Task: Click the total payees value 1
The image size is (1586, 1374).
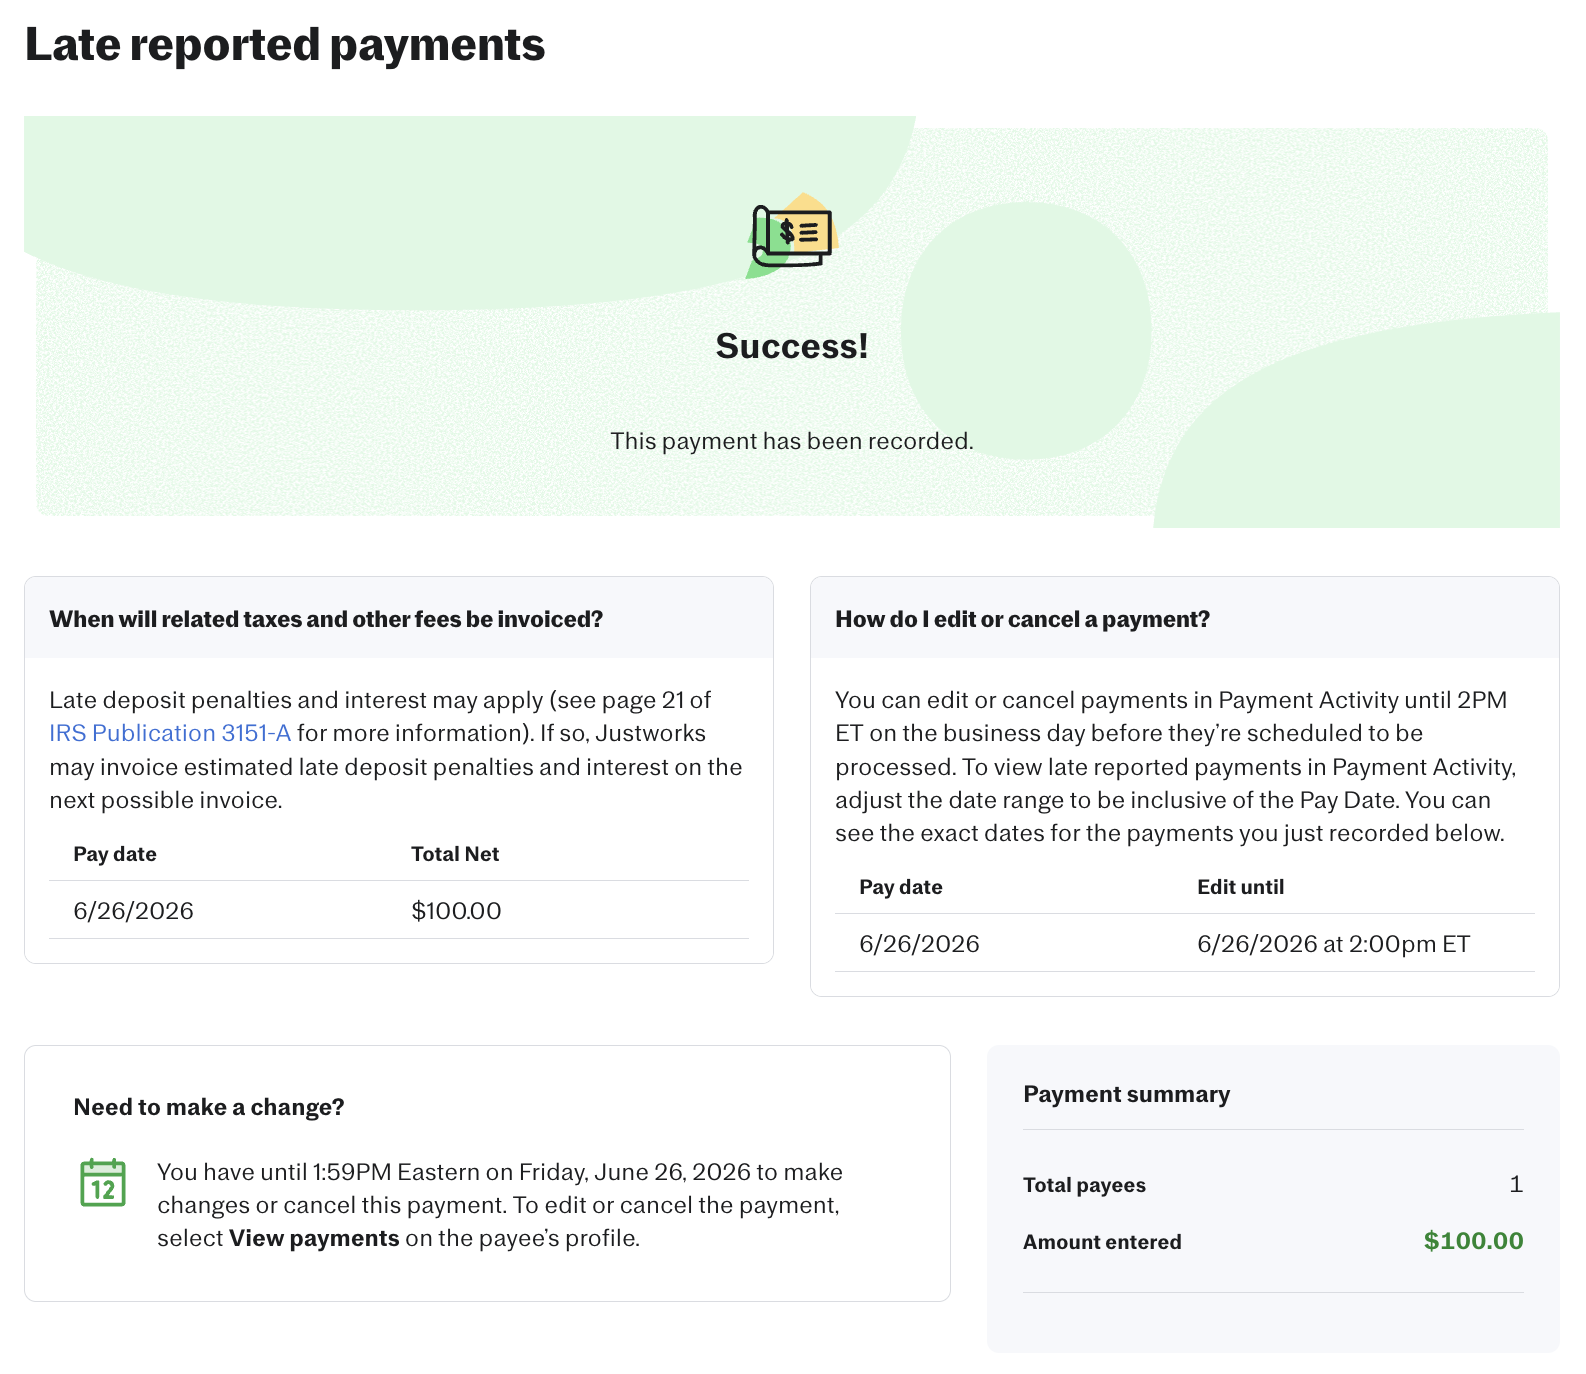Action: point(1516,1184)
